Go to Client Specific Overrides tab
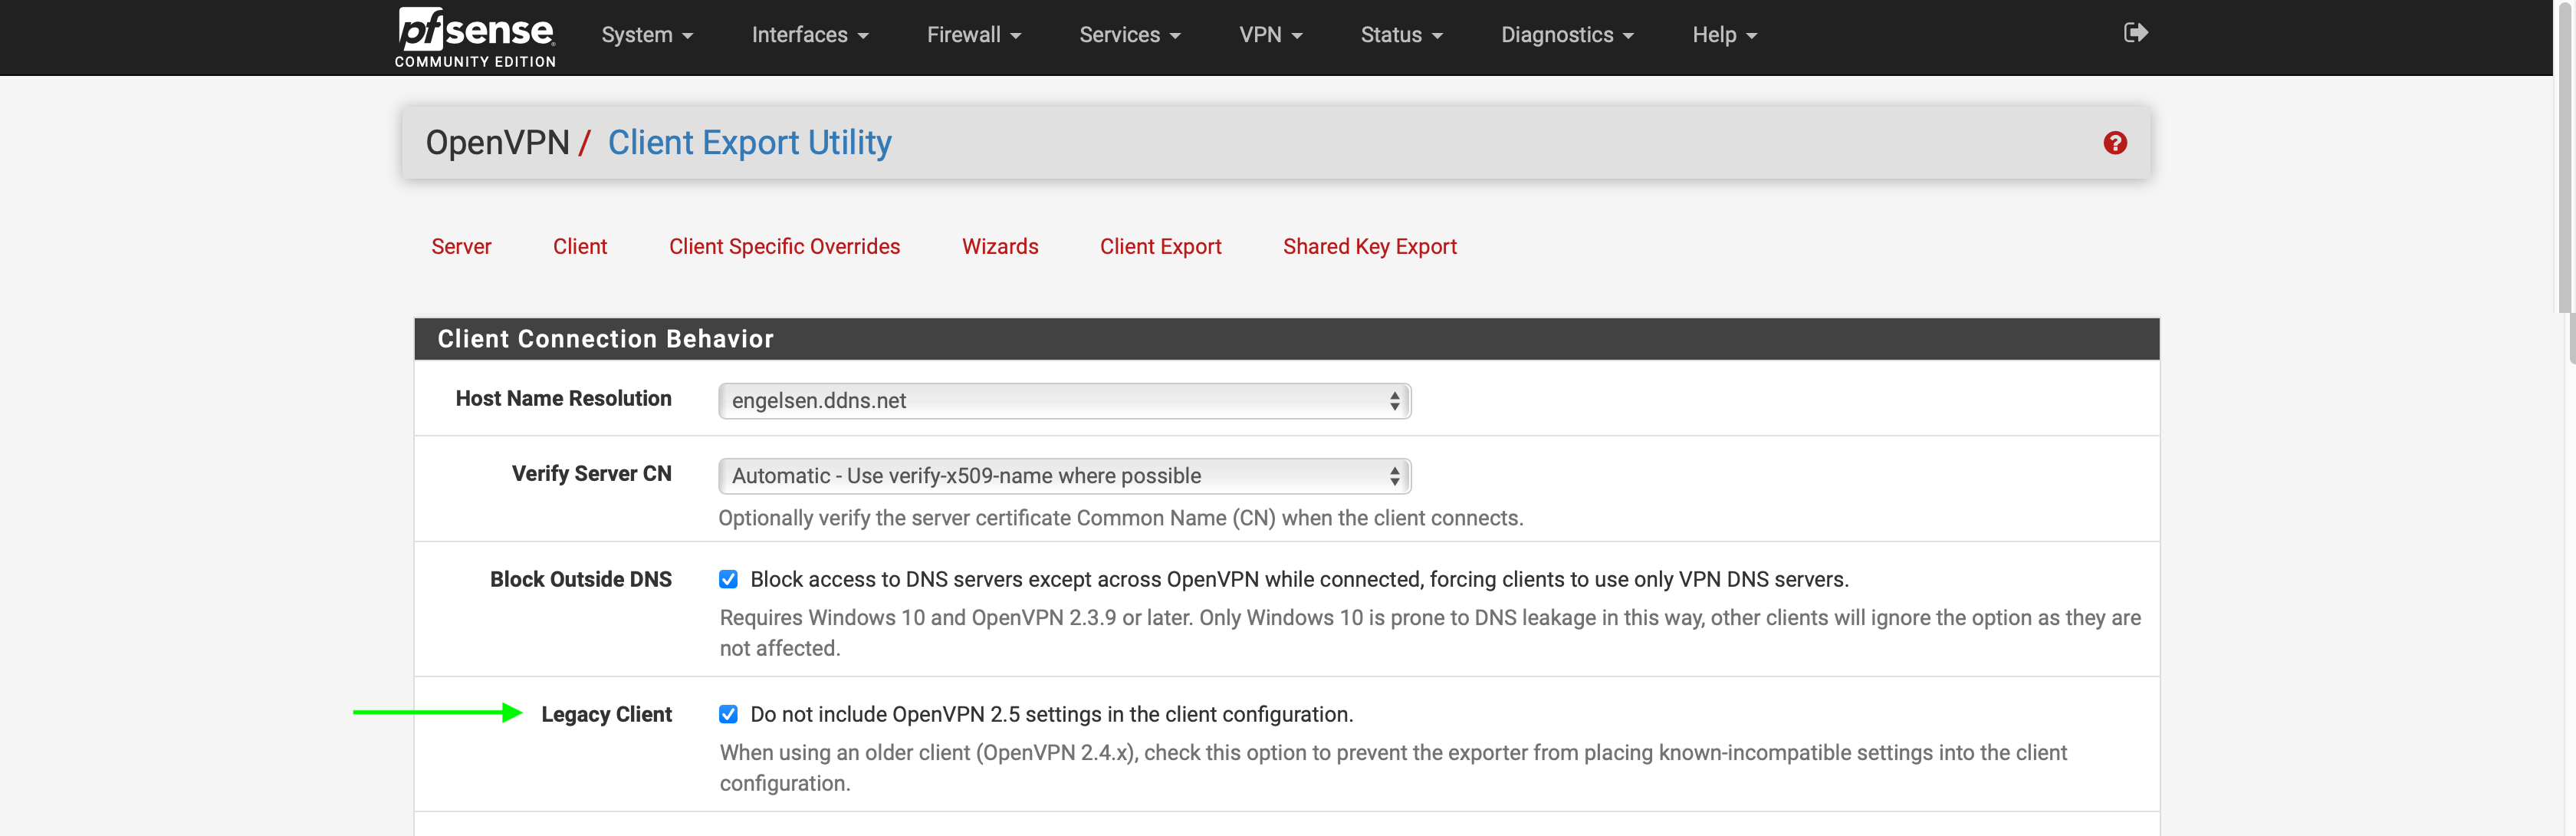The height and width of the screenshot is (836, 2576). tap(784, 247)
